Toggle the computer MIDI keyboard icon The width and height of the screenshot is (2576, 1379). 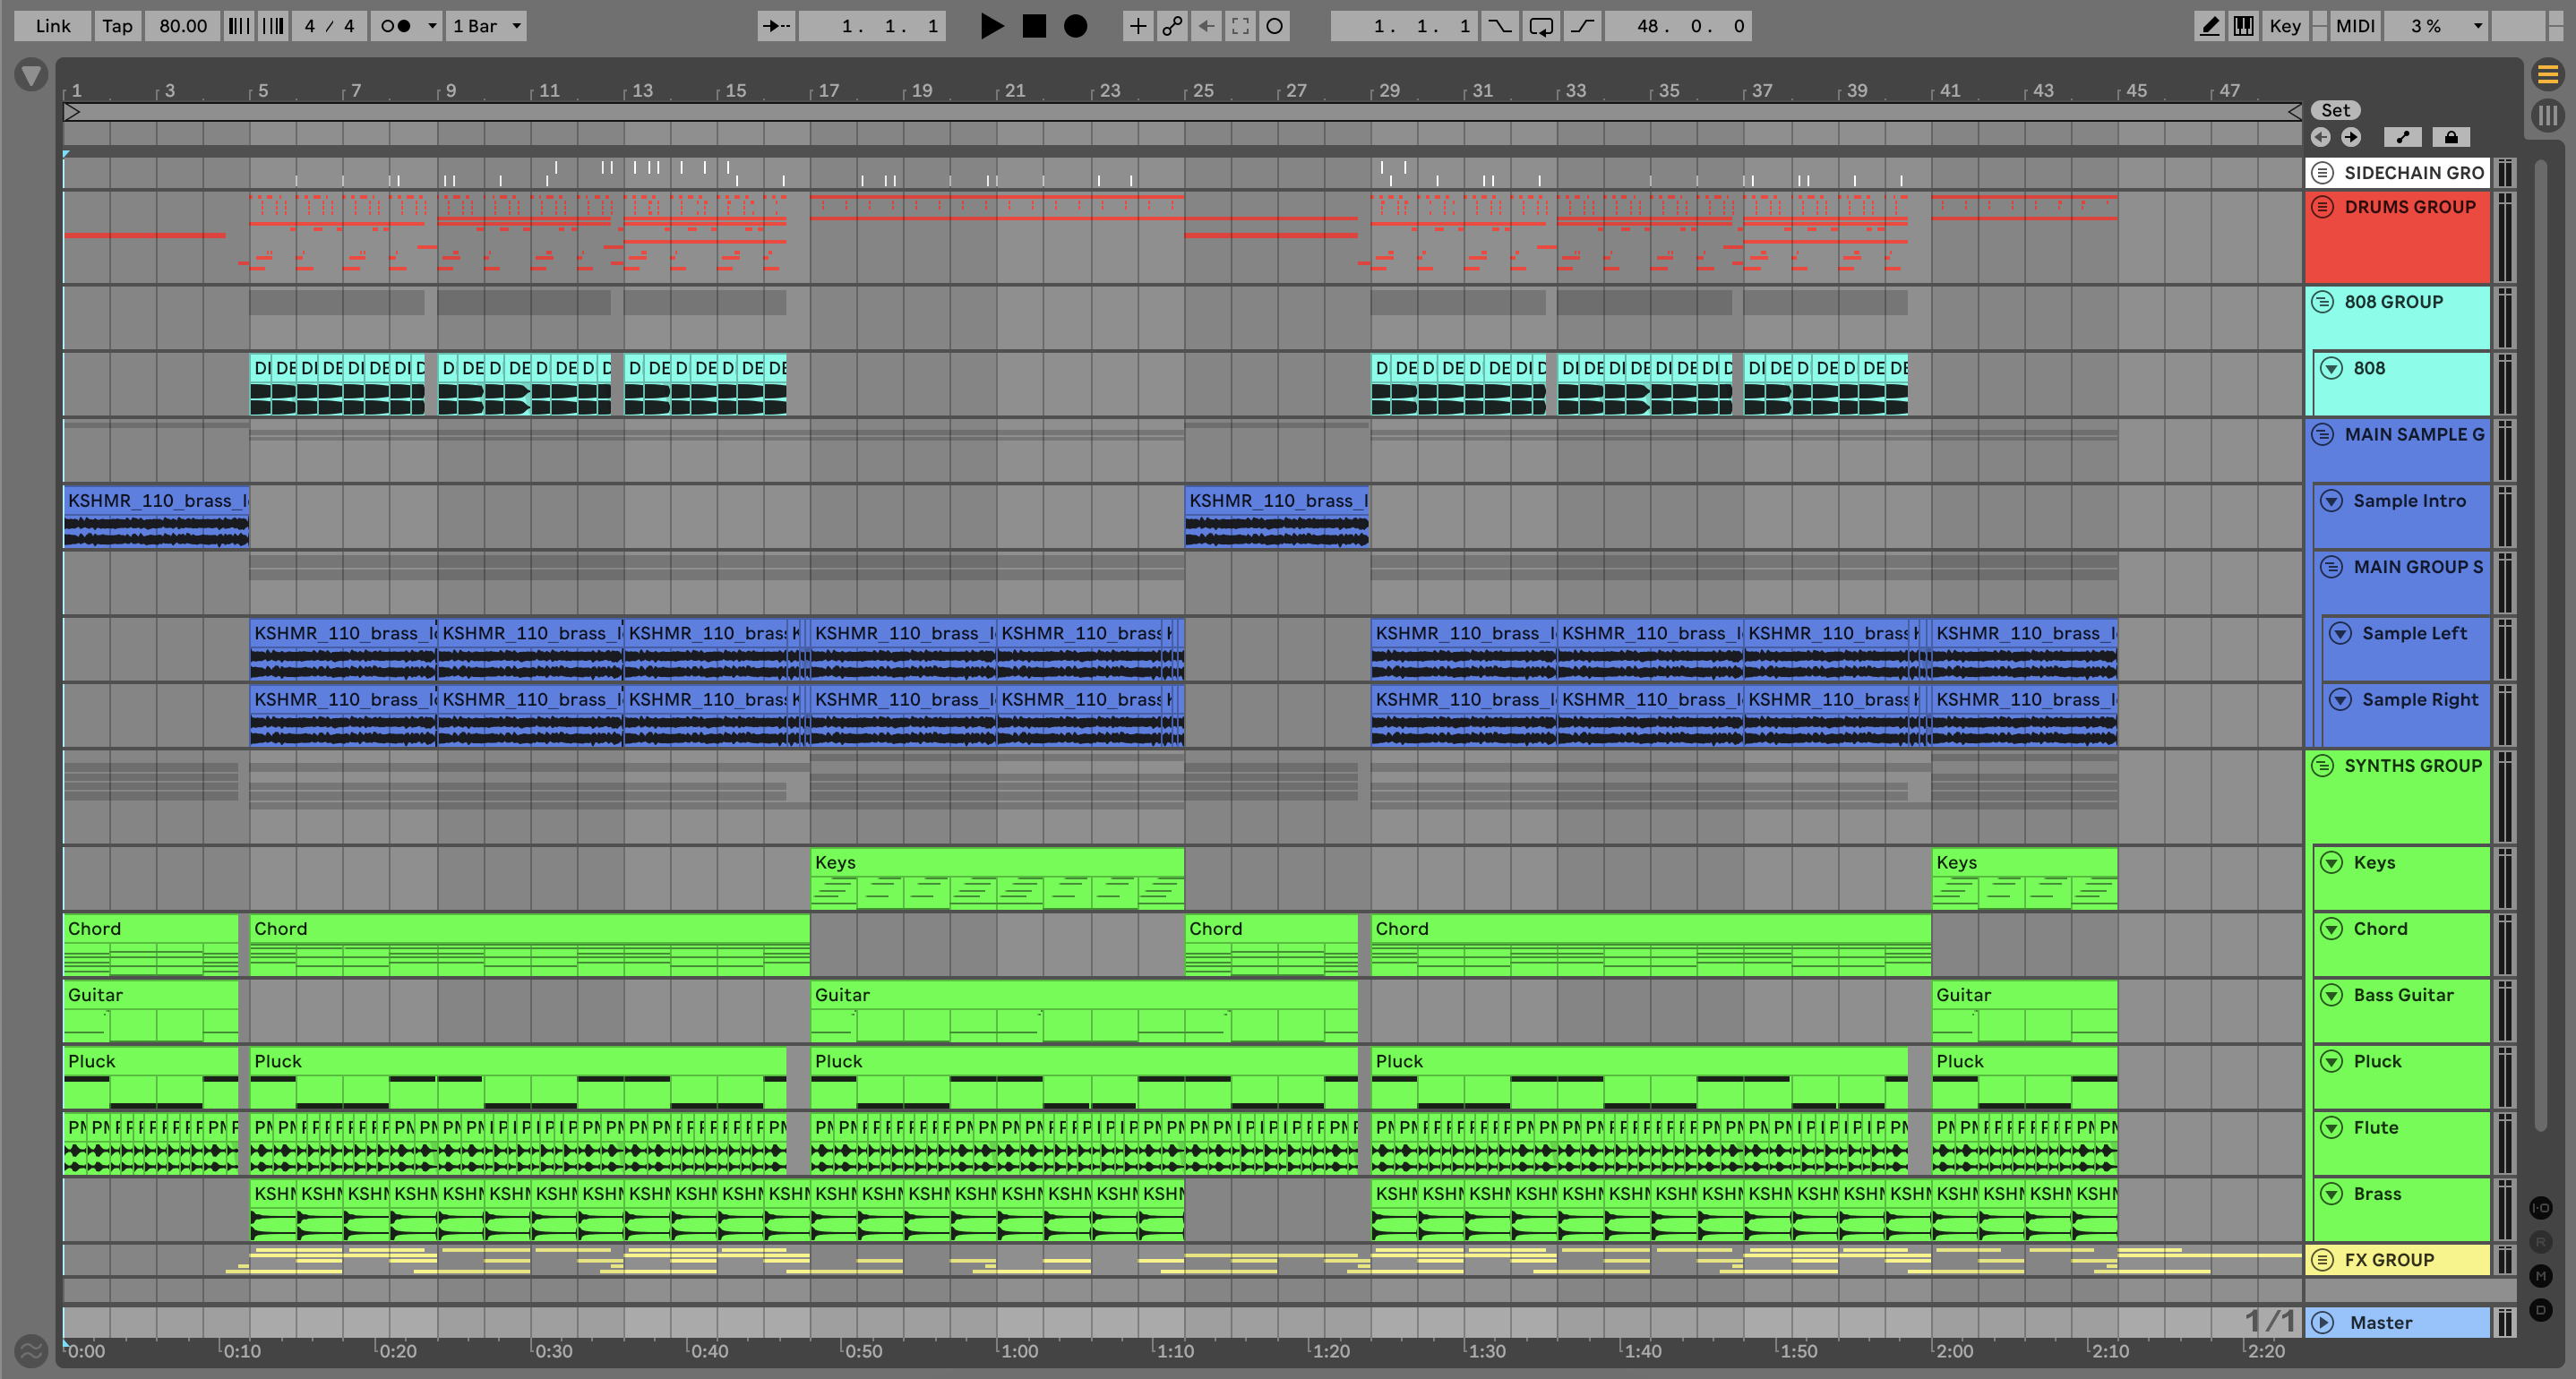click(2244, 26)
